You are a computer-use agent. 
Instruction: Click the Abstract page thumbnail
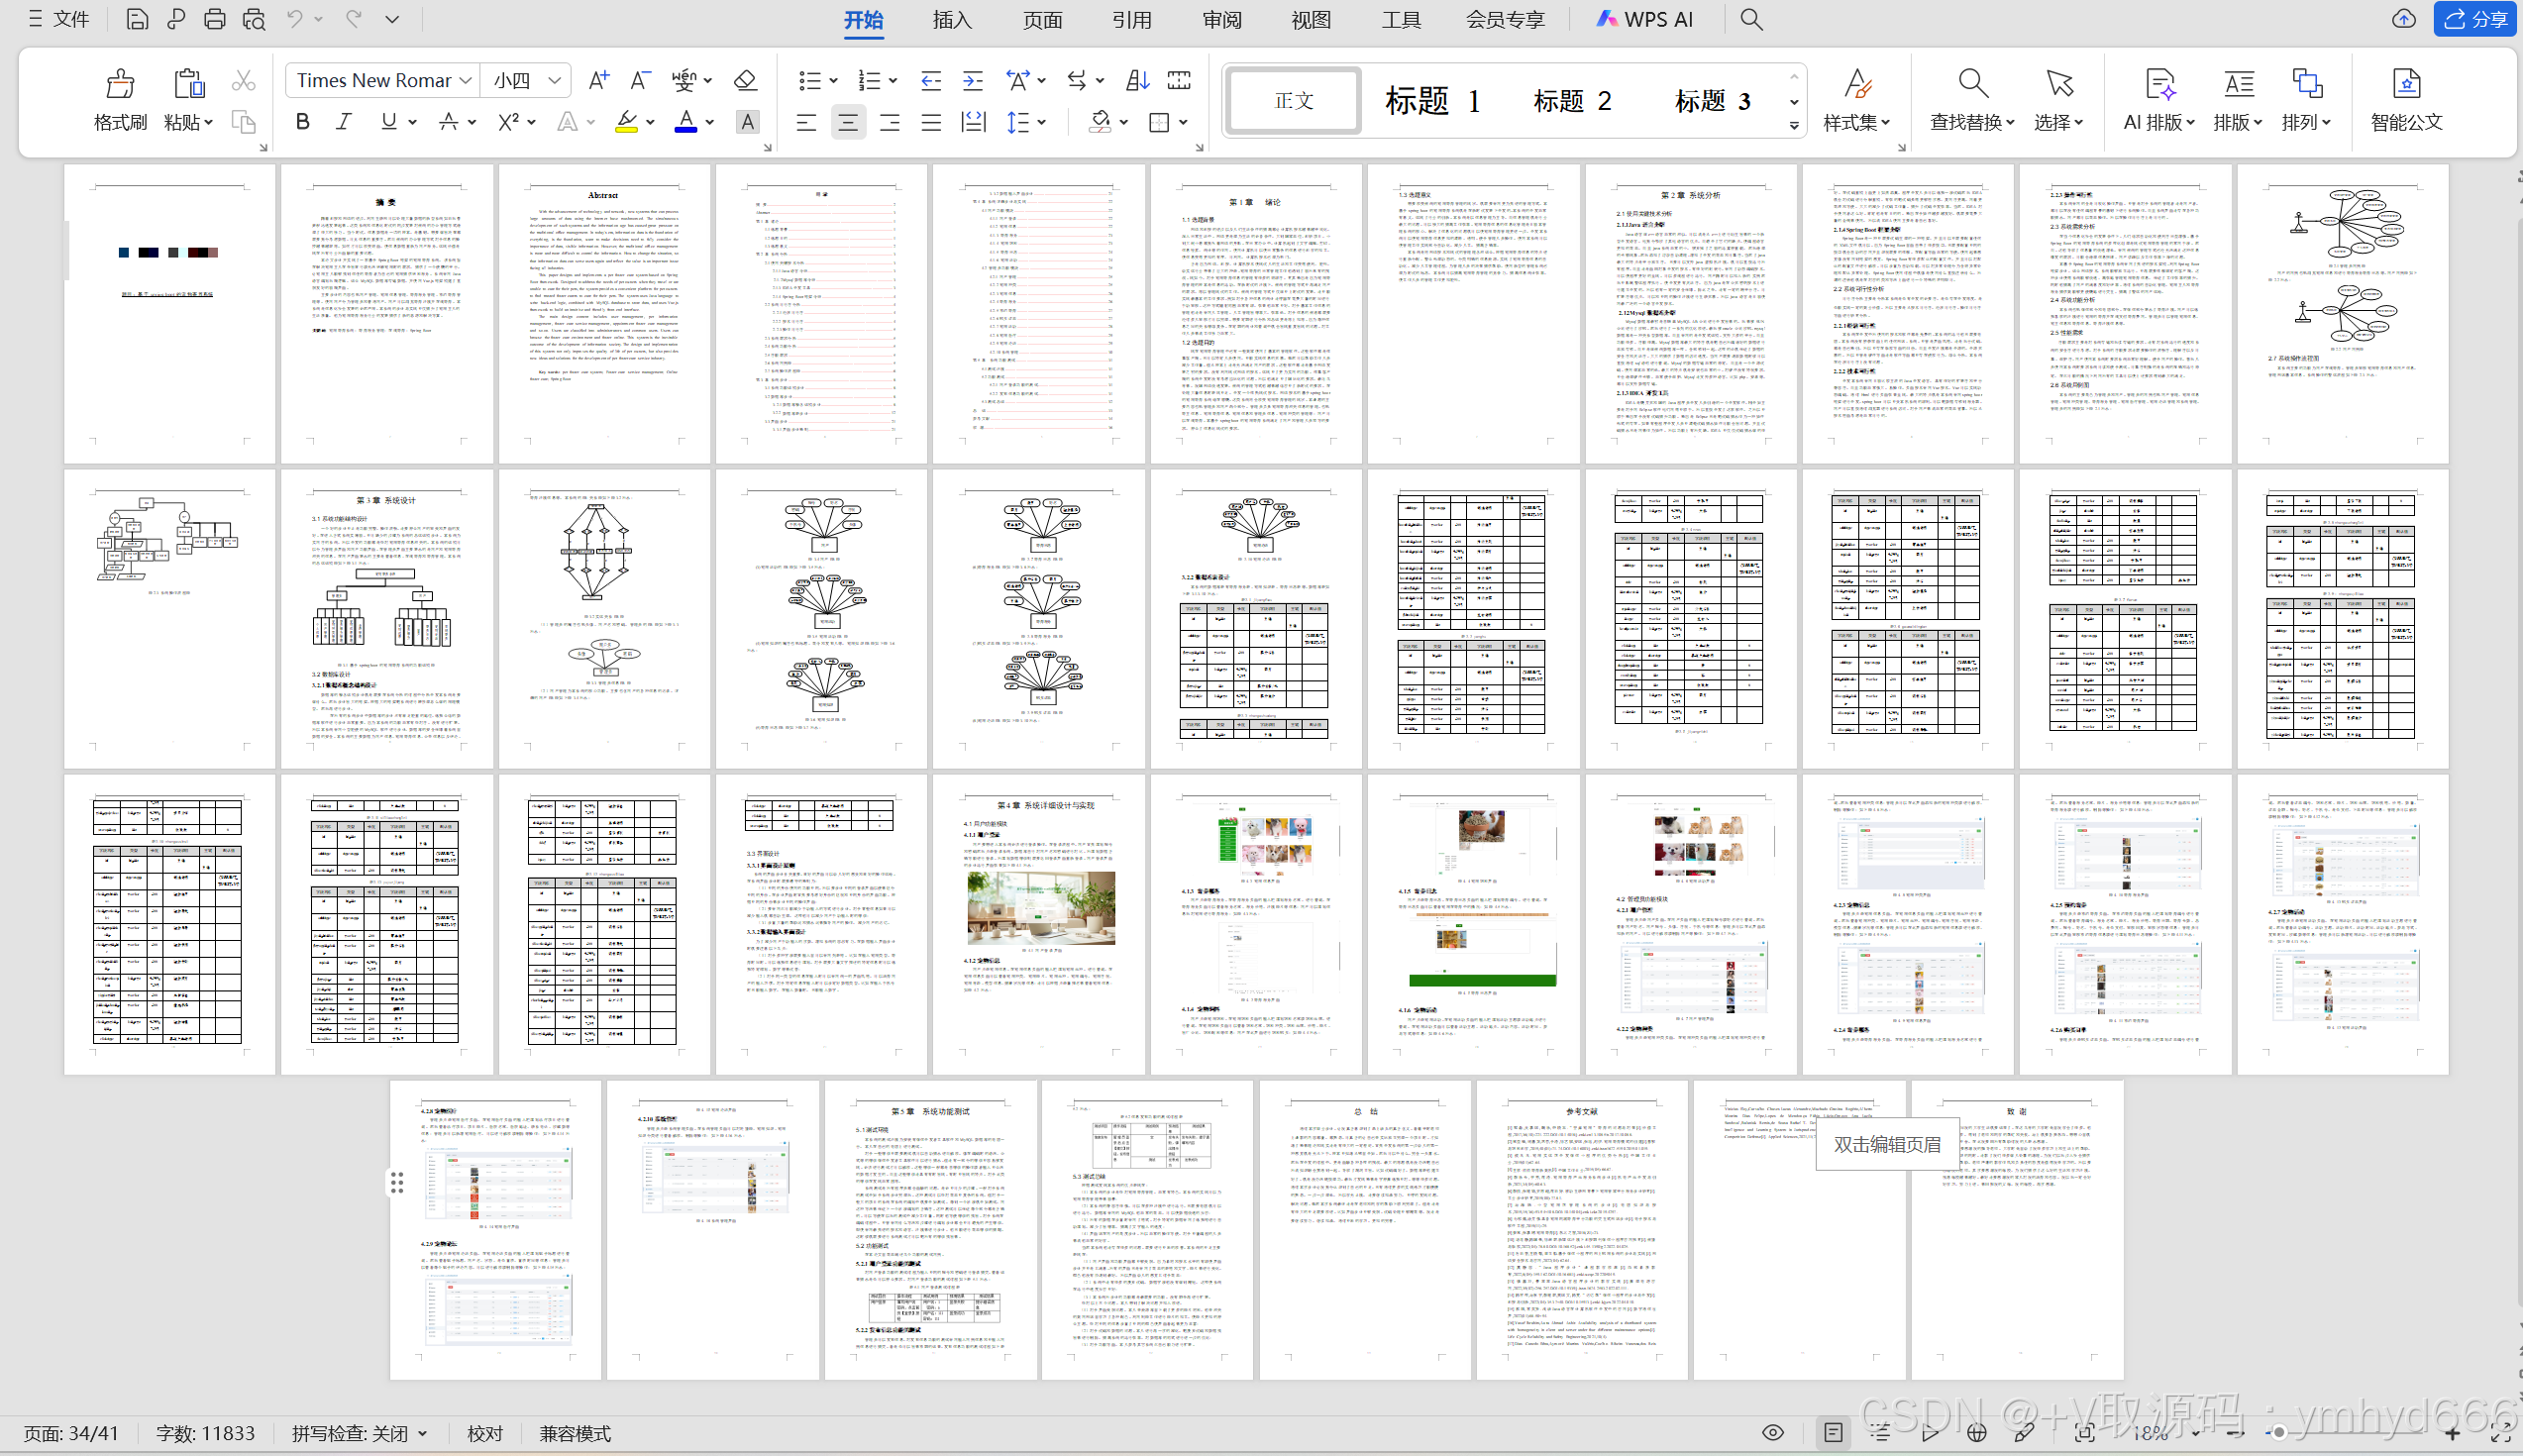(603, 312)
